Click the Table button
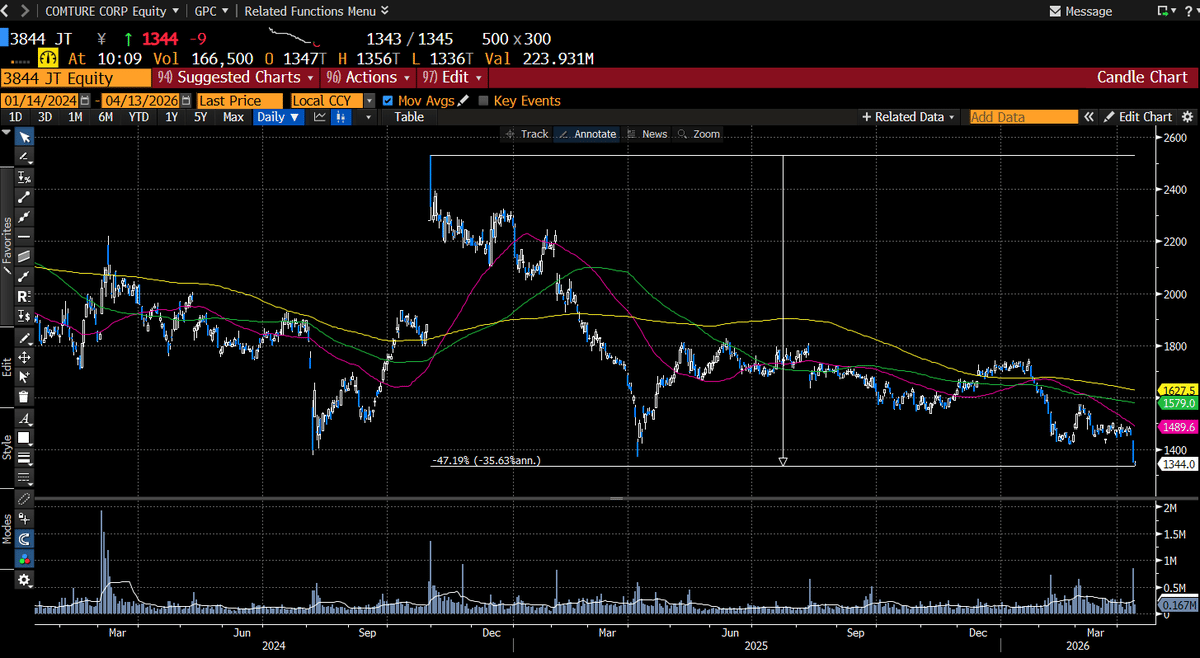This screenshot has height=658, width=1200. click(x=407, y=117)
